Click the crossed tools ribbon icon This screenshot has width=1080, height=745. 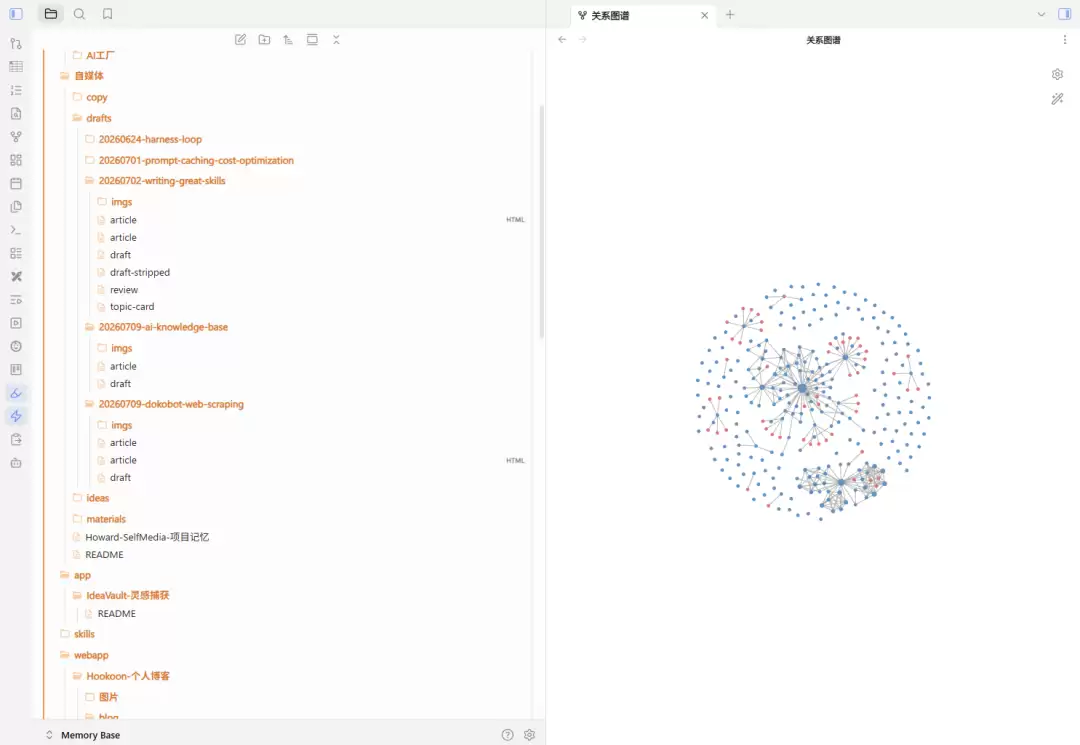16,276
